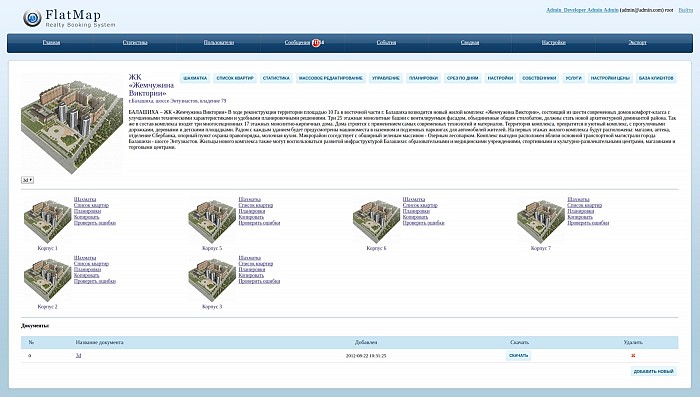Image resolution: width=700 pixels, height=397 pixels.
Task: Click the FlatMap logo icon
Action: tap(32, 18)
